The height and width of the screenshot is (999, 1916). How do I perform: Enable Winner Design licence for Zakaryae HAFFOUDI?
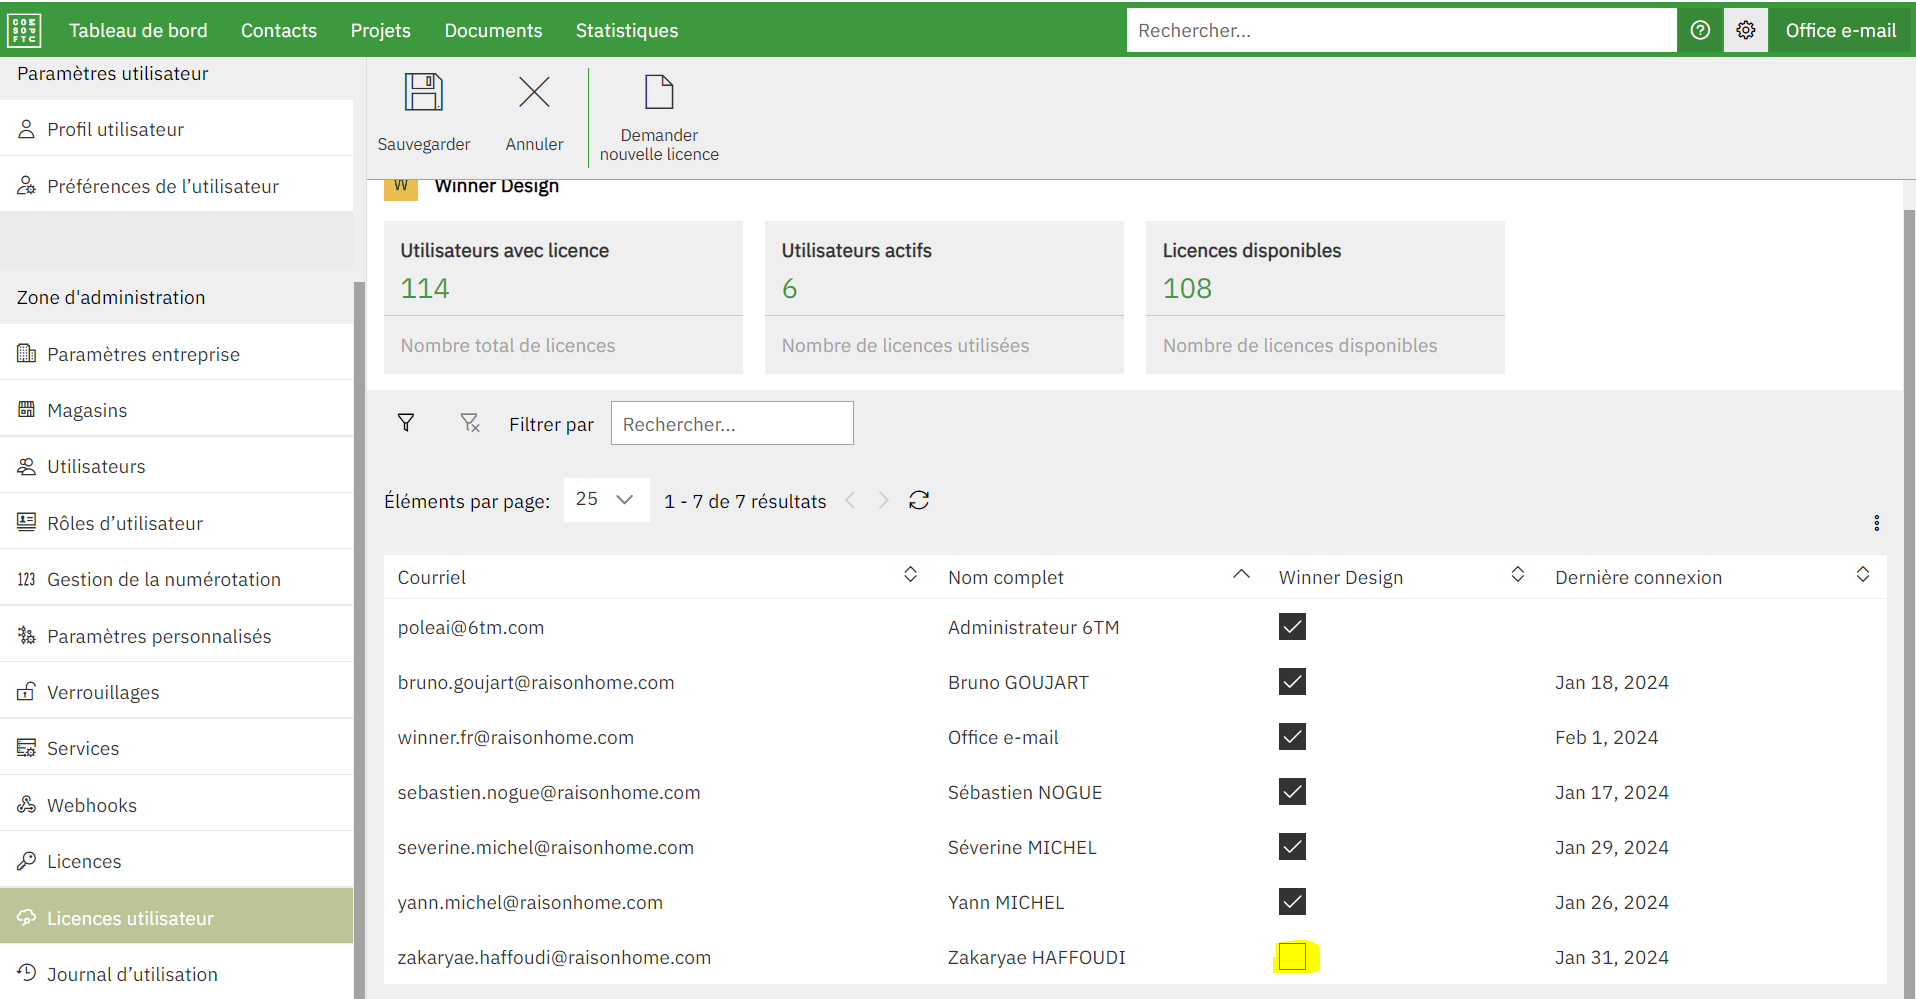point(1292,957)
